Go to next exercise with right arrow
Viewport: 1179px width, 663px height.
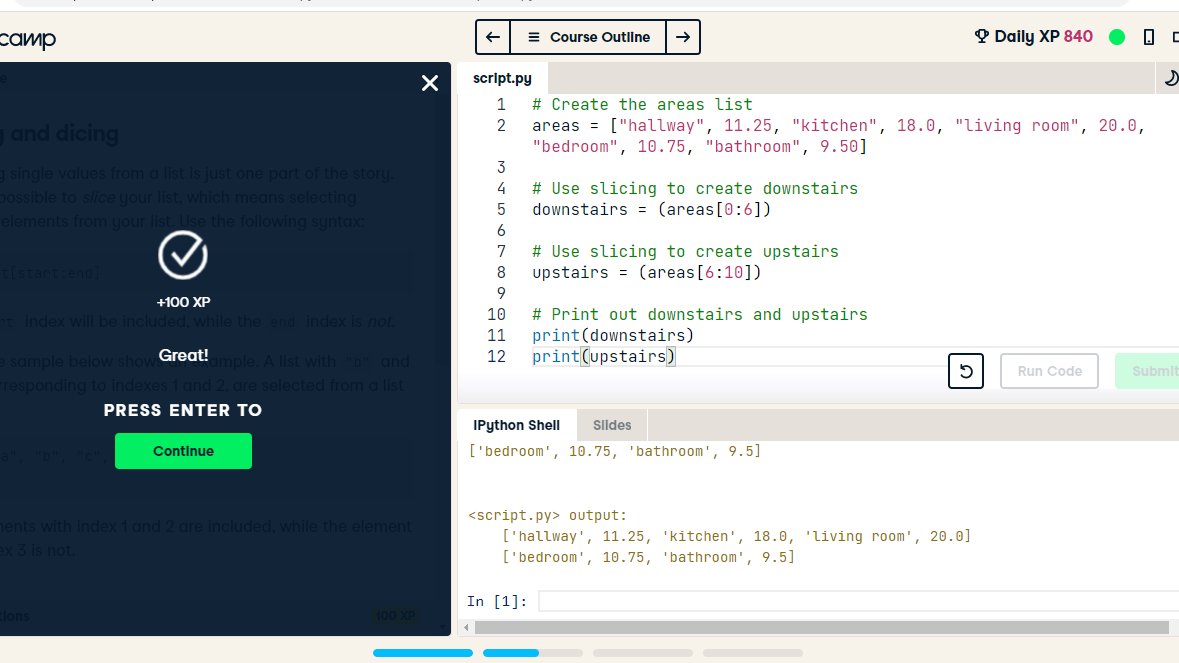tap(683, 37)
